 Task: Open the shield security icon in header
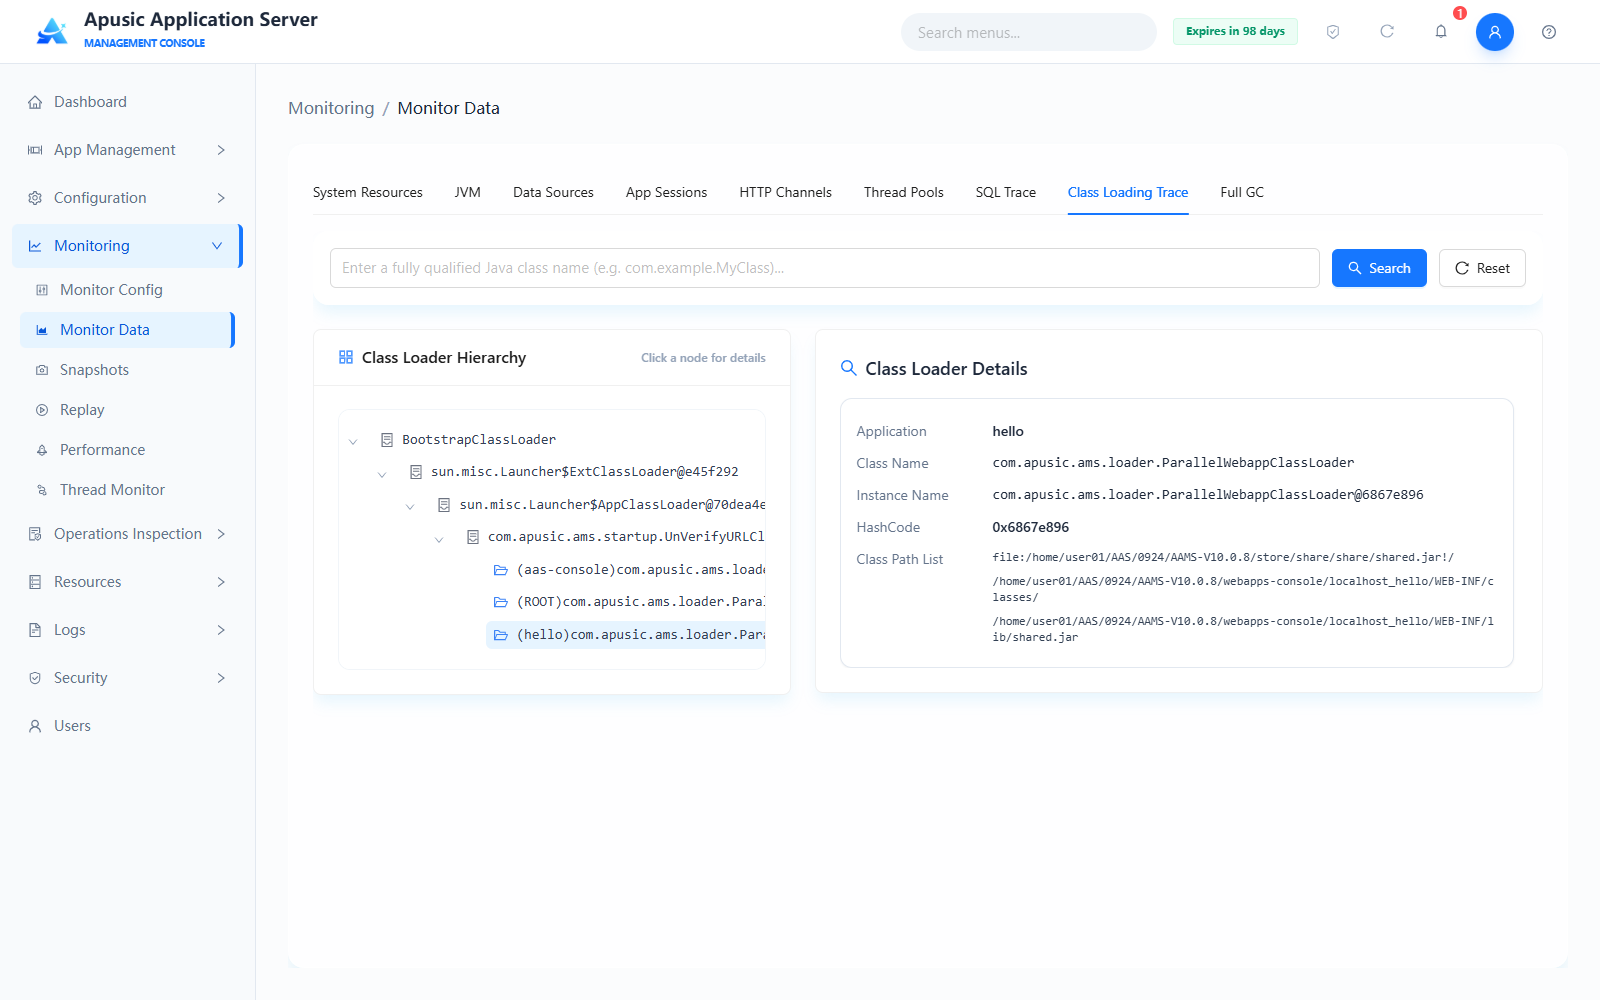(x=1333, y=32)
